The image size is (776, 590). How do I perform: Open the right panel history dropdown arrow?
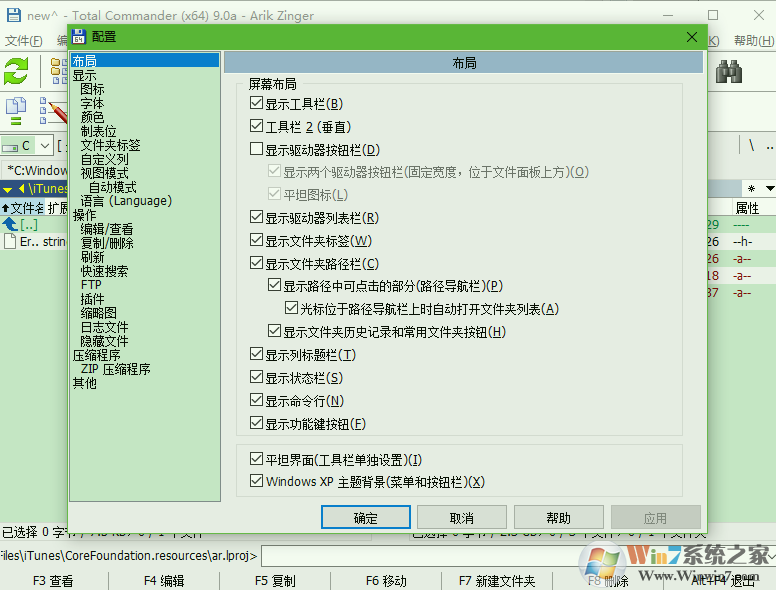point(770,189)
